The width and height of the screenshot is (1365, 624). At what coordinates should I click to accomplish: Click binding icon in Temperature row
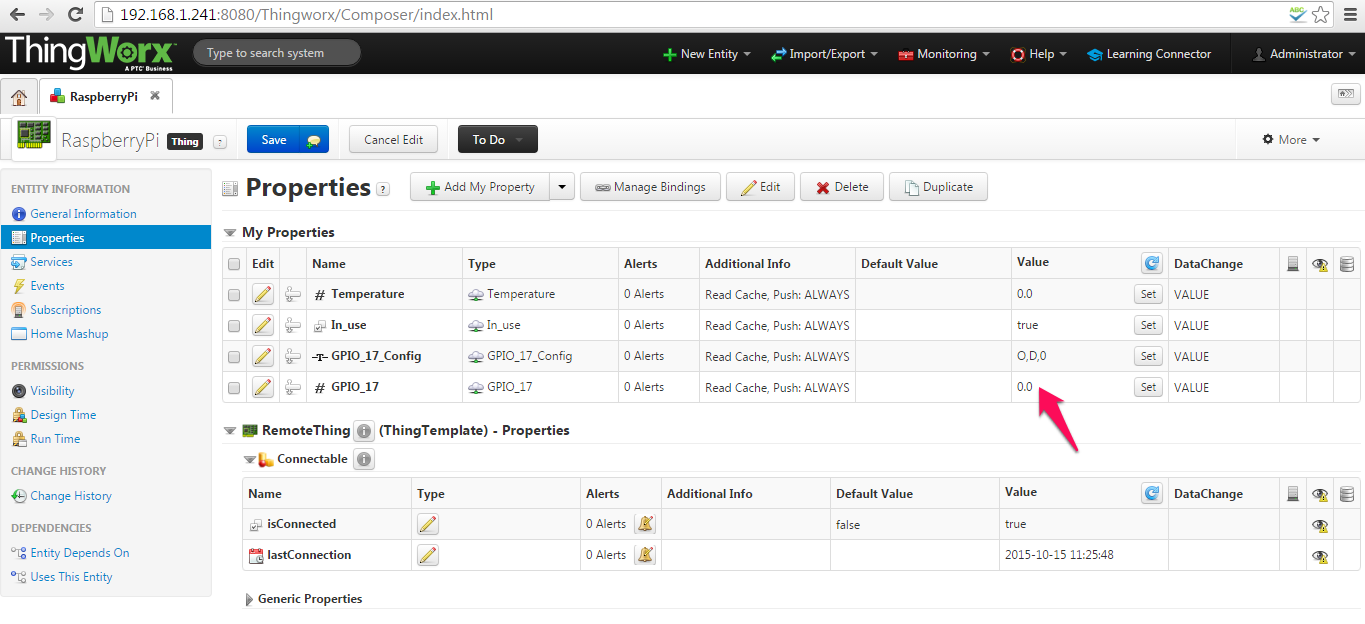[x=293, y=294]
